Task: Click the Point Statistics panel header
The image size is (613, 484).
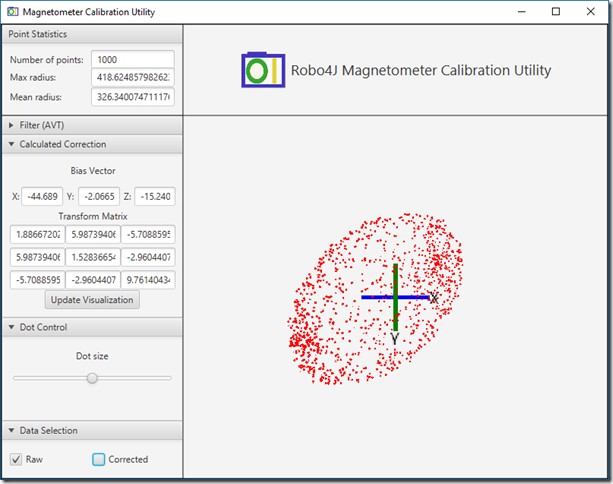Action: pyautogui.click(x=92, y=34)
